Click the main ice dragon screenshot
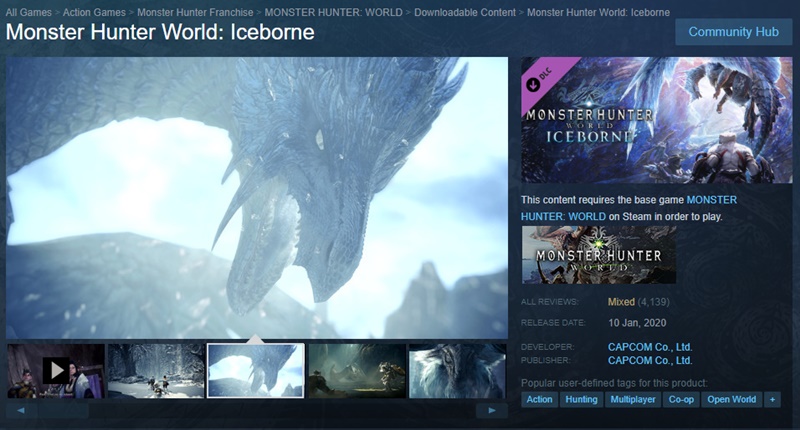The image size is (800, 430). pyautogui.click(x=257, y=197)
